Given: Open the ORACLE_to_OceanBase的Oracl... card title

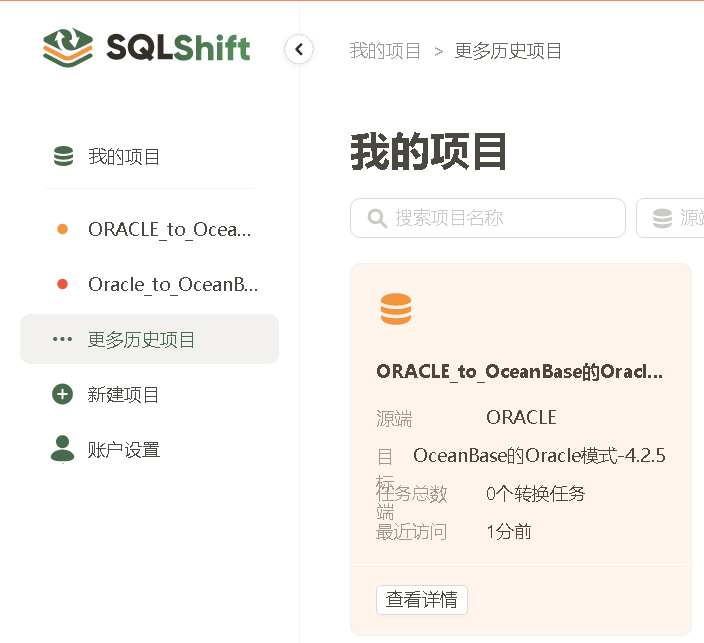Looking at the screenshot, I should 519,372.
